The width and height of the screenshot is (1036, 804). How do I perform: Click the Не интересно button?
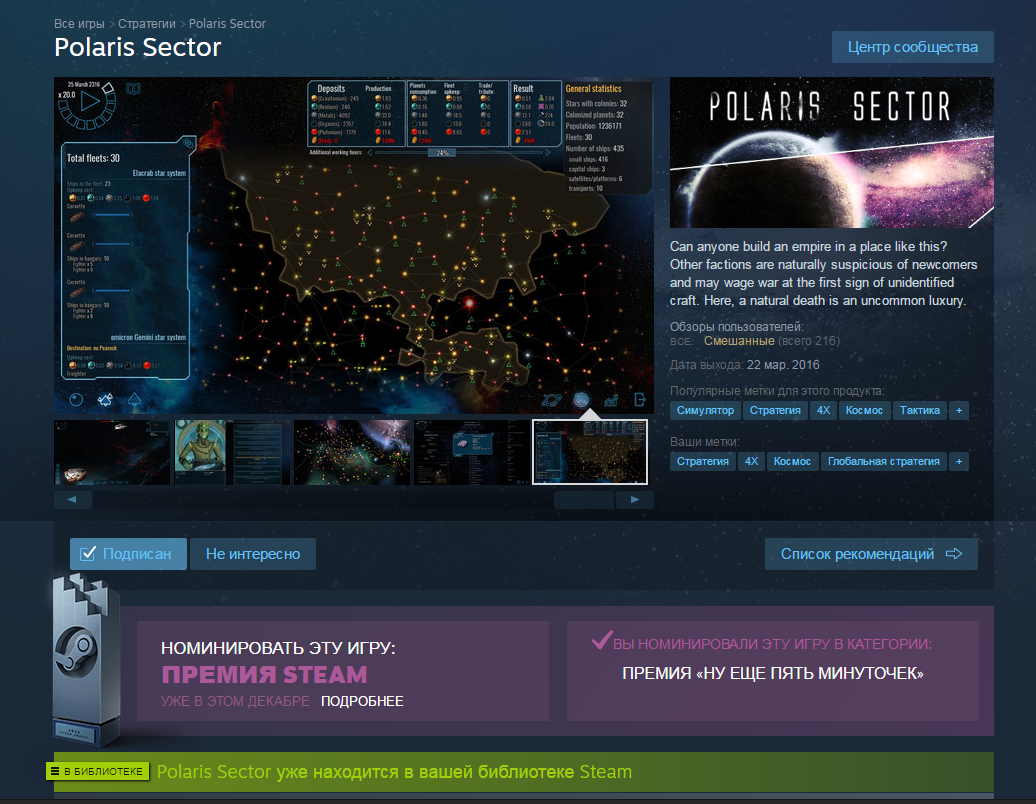click(x=253, y=554)
